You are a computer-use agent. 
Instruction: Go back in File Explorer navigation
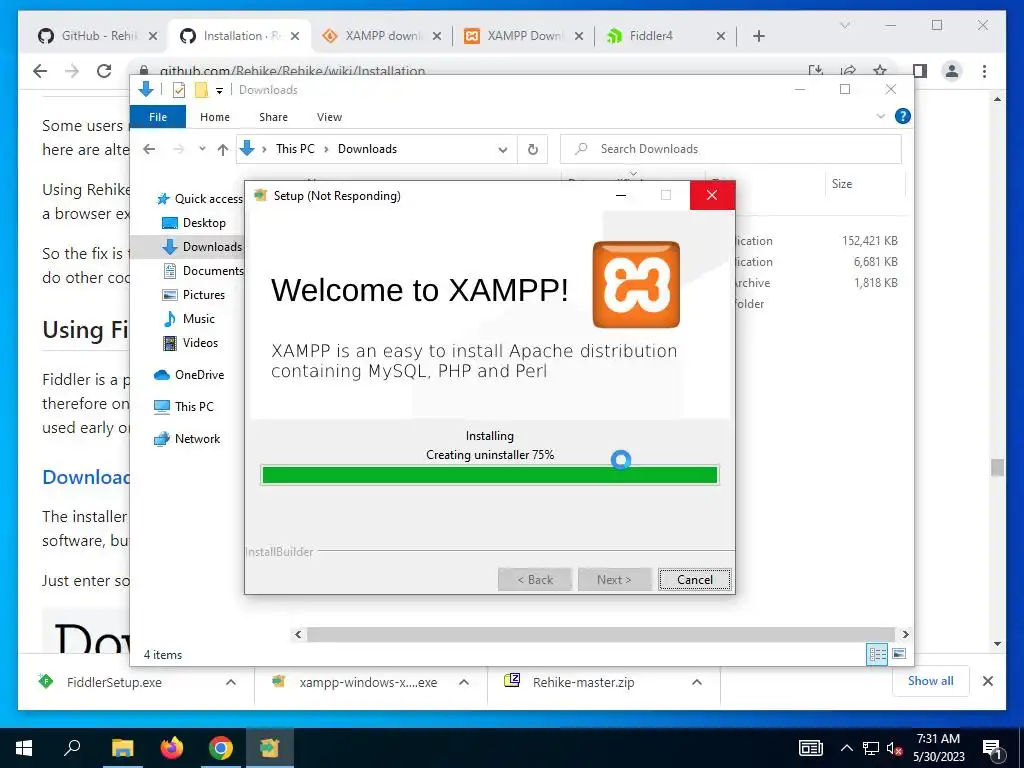coord(149,149)
